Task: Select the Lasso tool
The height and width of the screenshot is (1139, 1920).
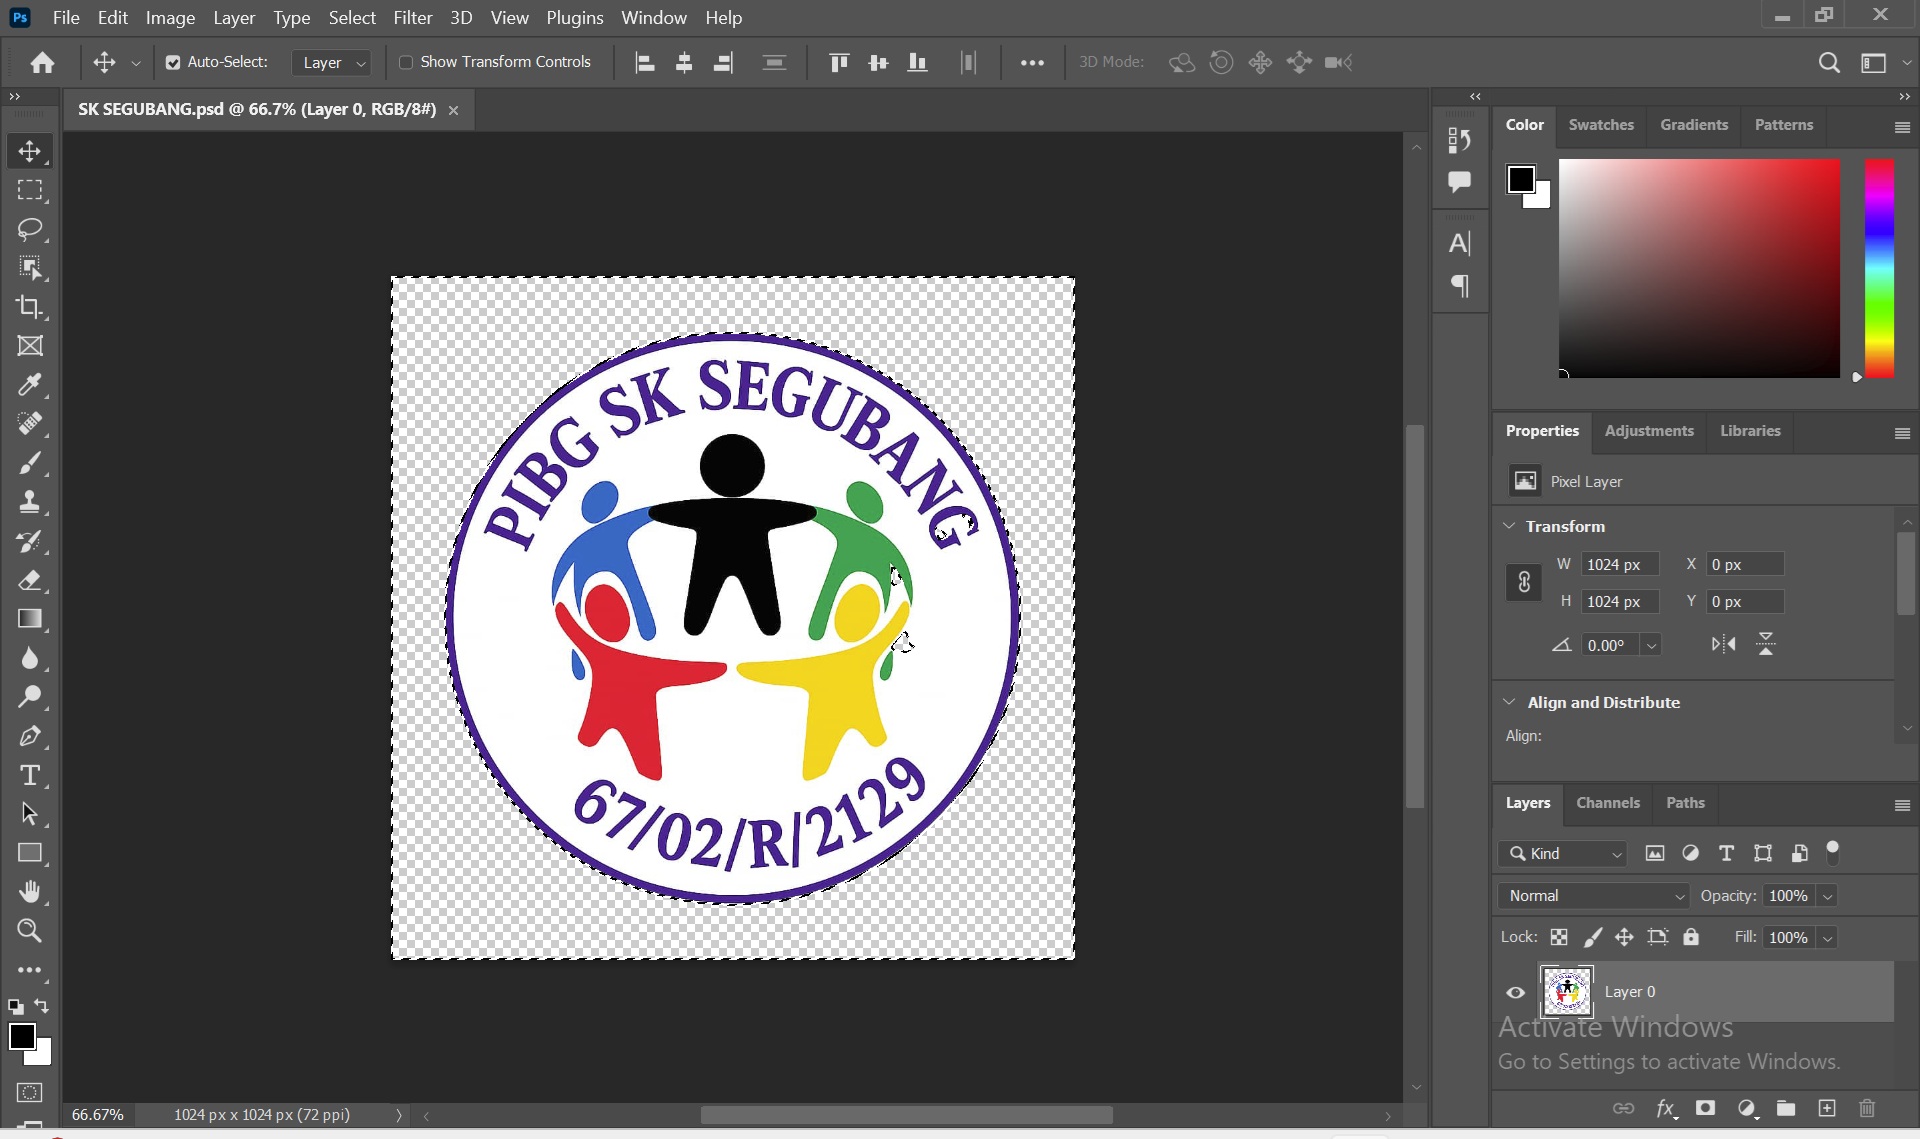Action: point(30,229)
